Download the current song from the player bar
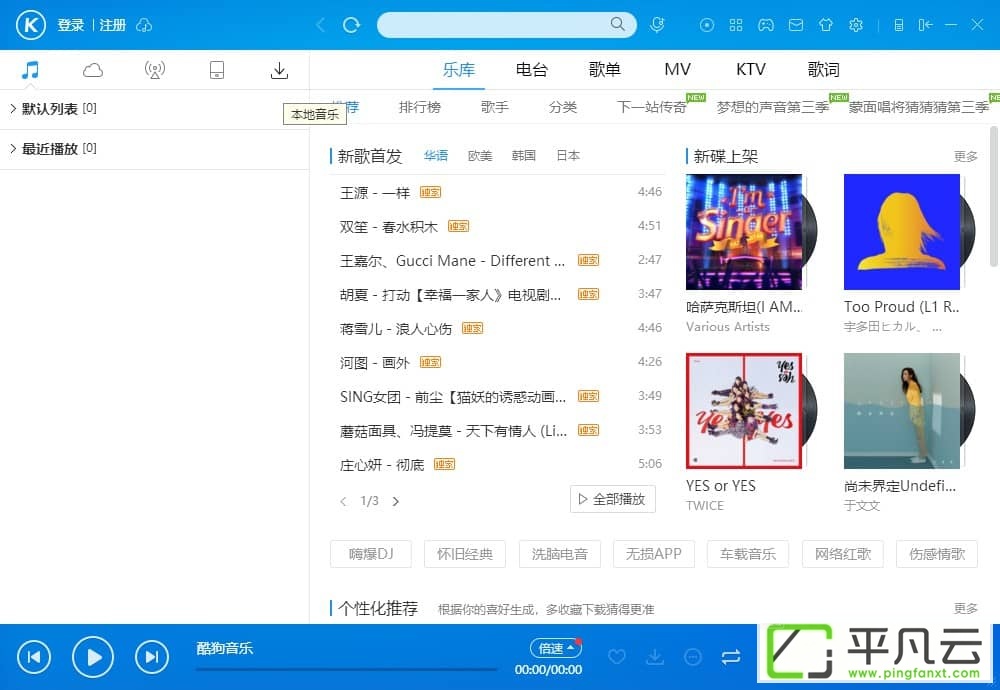This screenshot has width=1000, height=690. (655, 657)
